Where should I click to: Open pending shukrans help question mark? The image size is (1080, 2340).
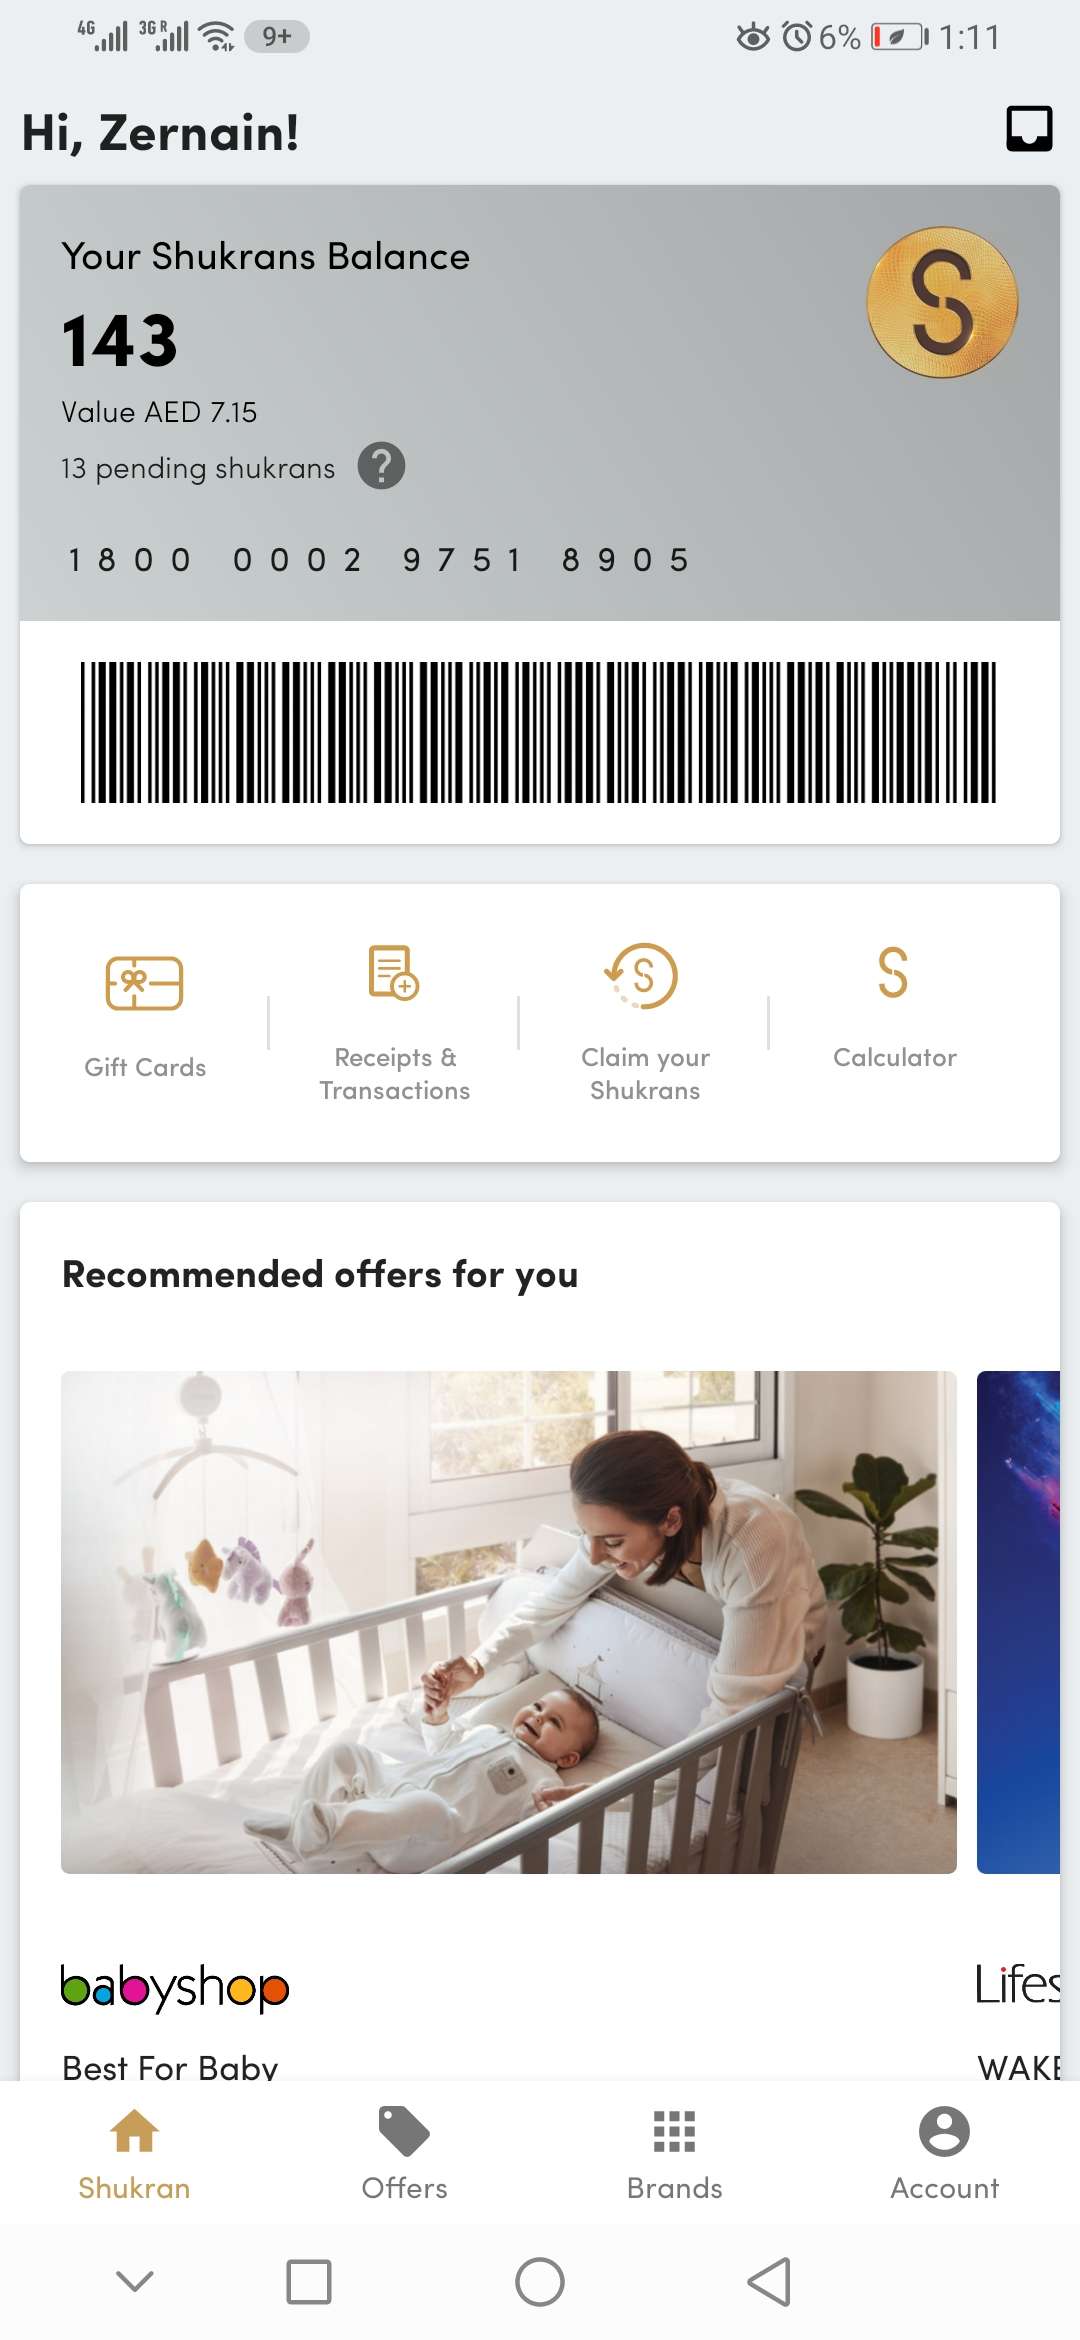381,466
